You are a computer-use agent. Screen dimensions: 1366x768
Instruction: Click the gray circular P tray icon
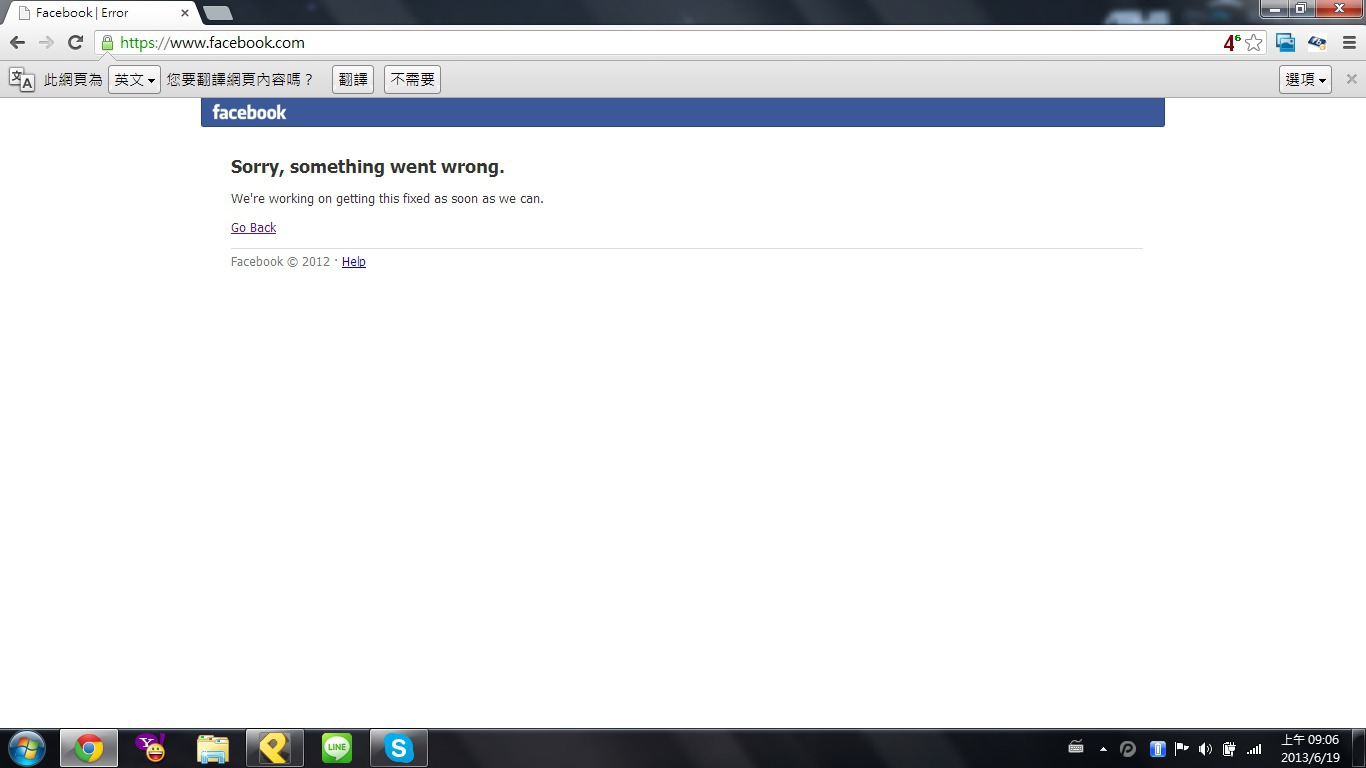pos(1128,749)
